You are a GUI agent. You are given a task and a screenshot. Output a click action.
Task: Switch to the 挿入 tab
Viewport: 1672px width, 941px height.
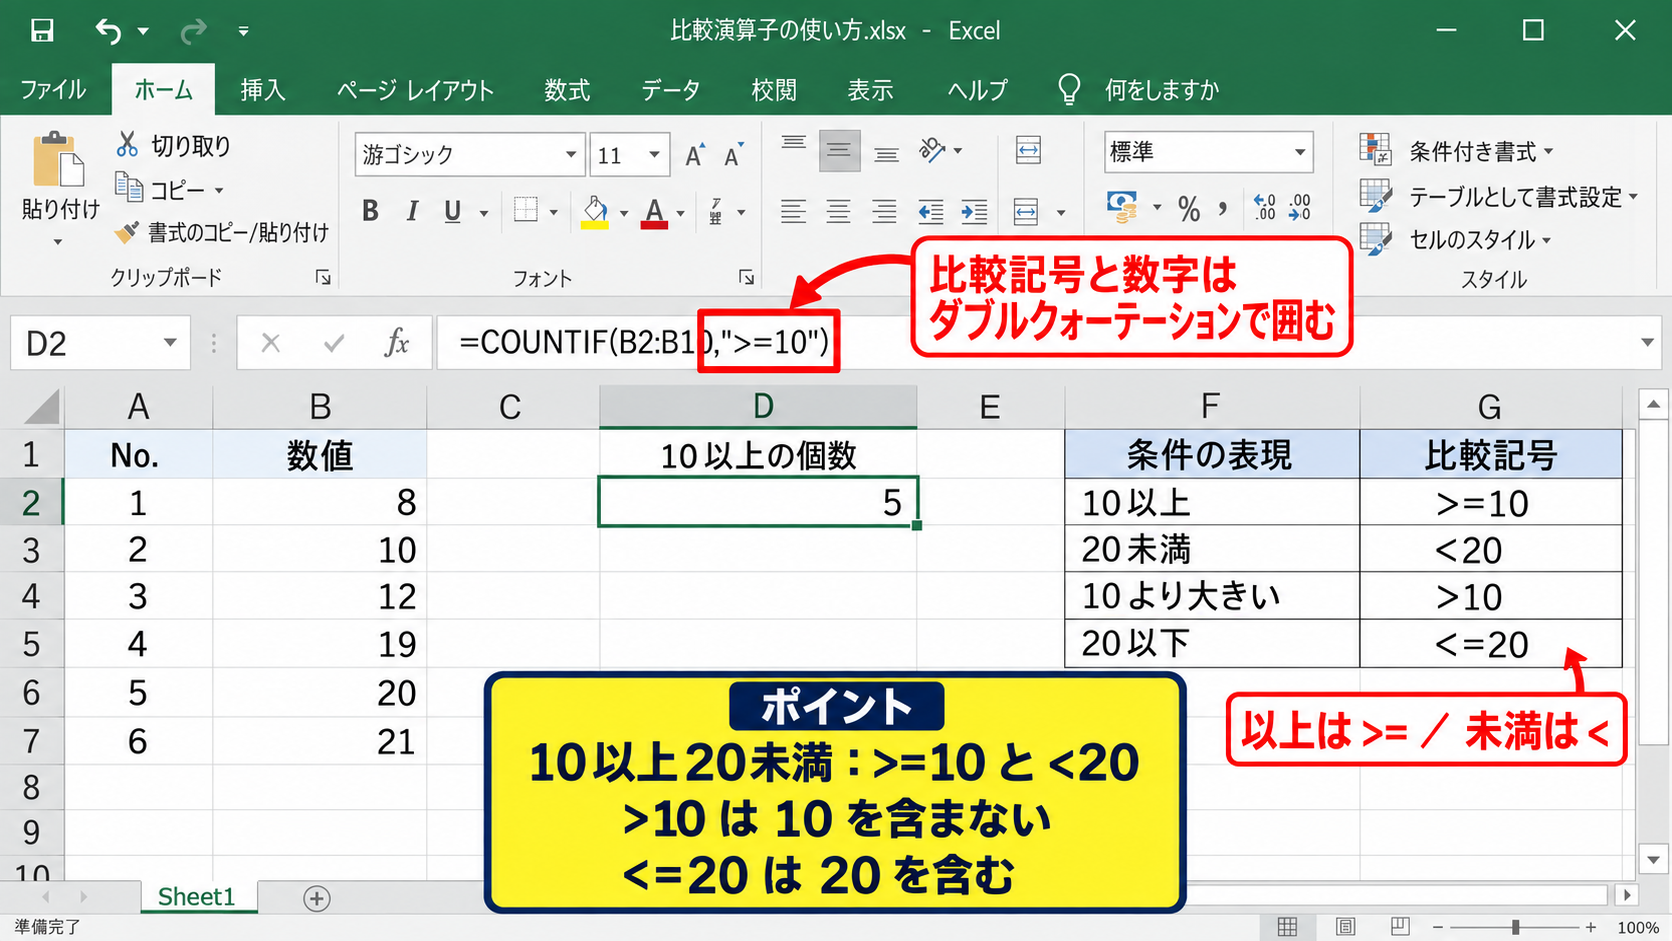click(263, 90)
